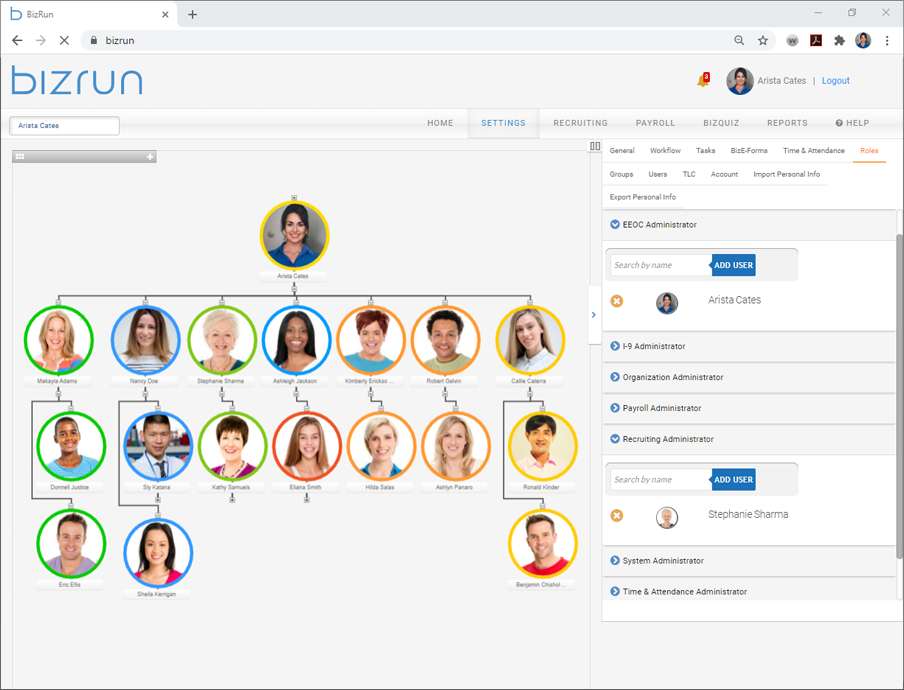Expand I-9 Administrator section

[615, 346]
